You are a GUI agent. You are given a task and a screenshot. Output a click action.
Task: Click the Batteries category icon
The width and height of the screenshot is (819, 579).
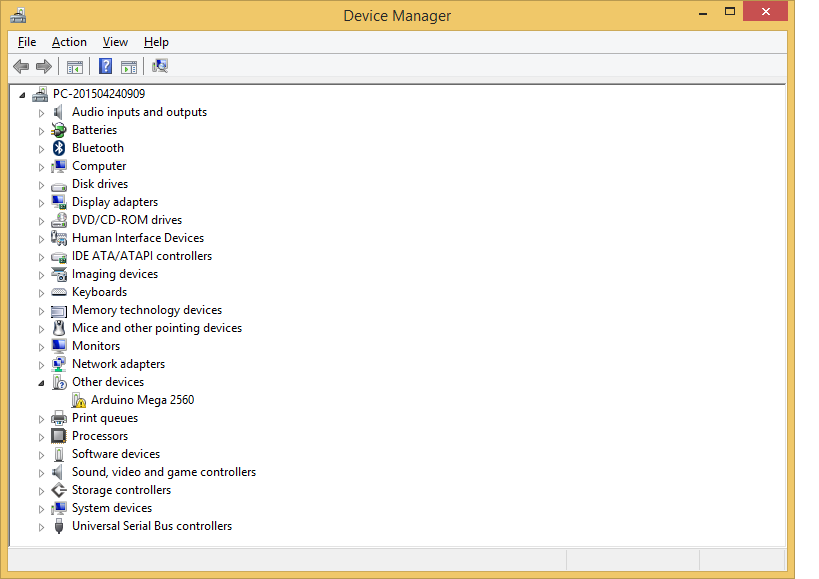[59, 130]
